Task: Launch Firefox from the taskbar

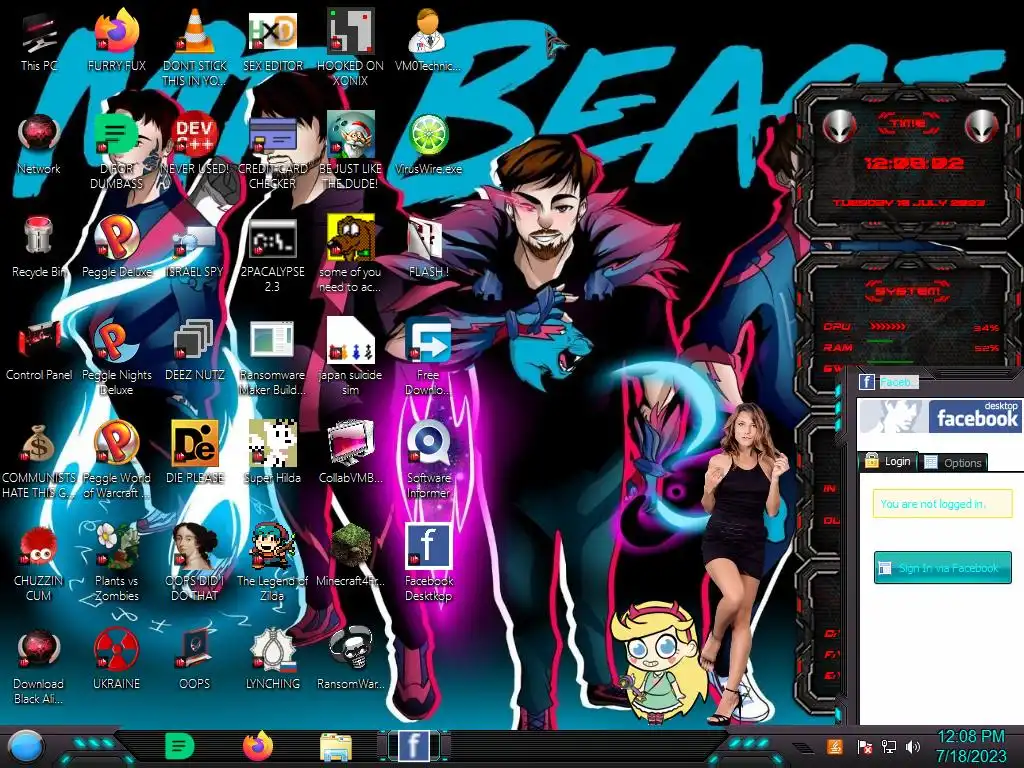Action: pos(257,746)
